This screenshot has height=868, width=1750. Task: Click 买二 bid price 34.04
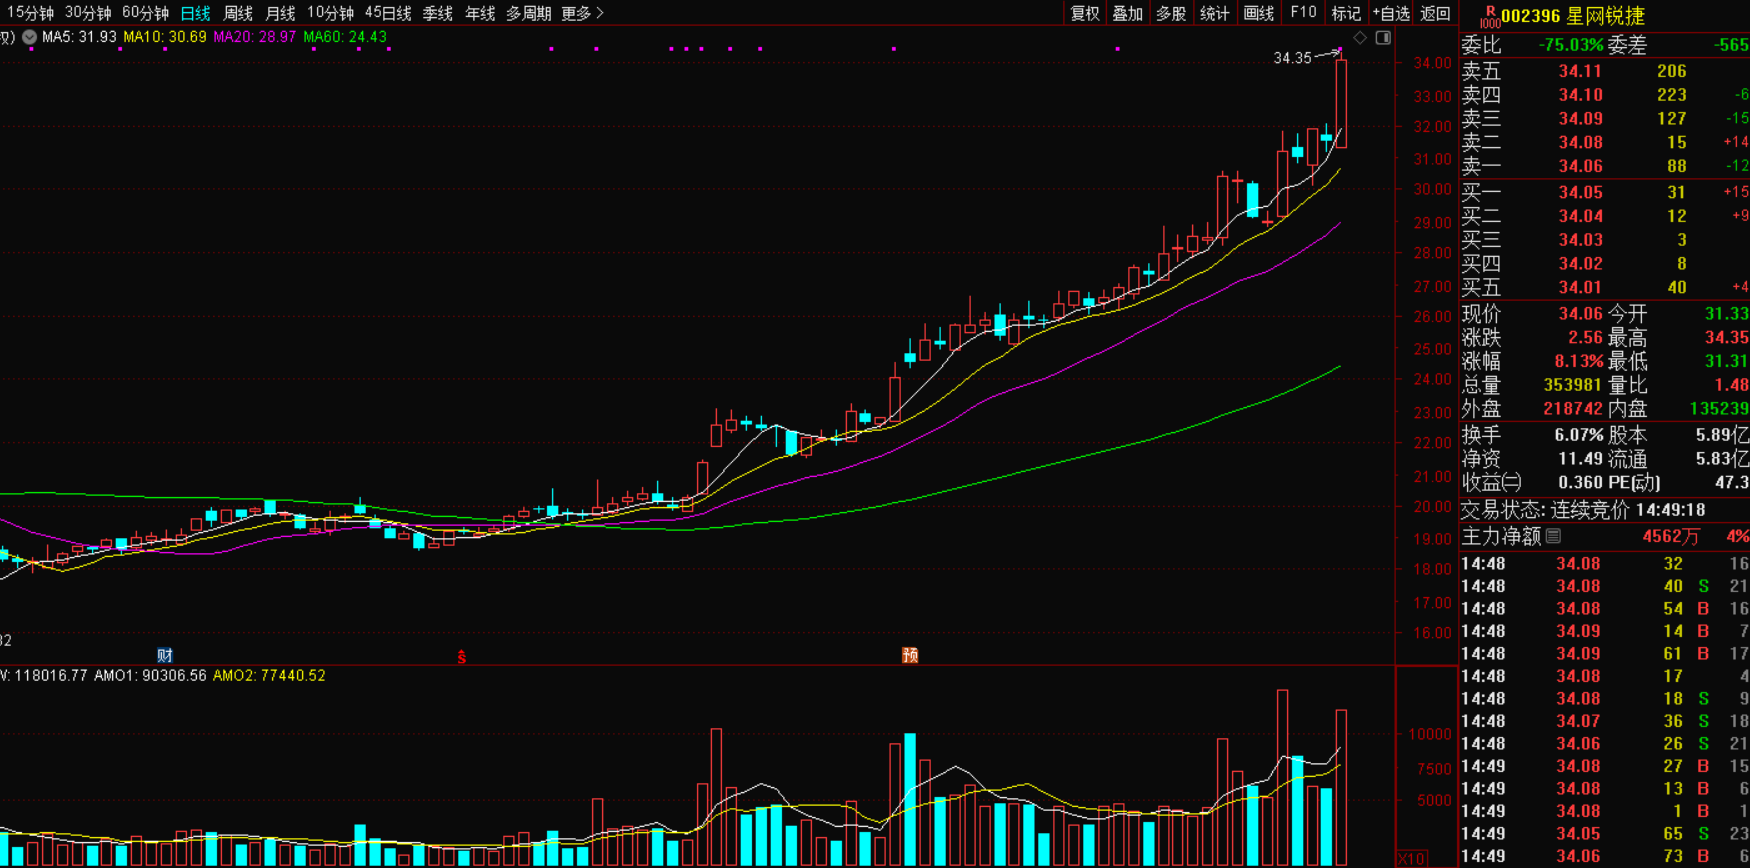coord(1580,216)
